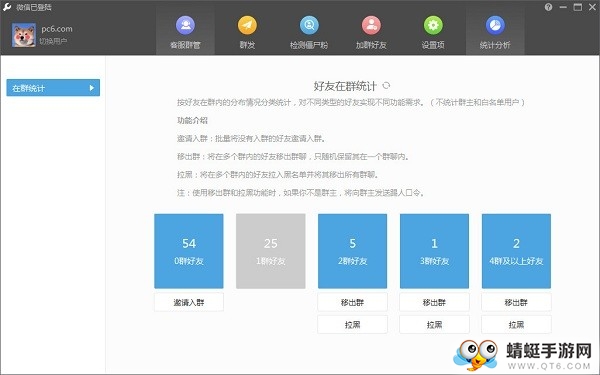Click the pc6.com username
The image size is (600, 375).
tap(57, 29)
